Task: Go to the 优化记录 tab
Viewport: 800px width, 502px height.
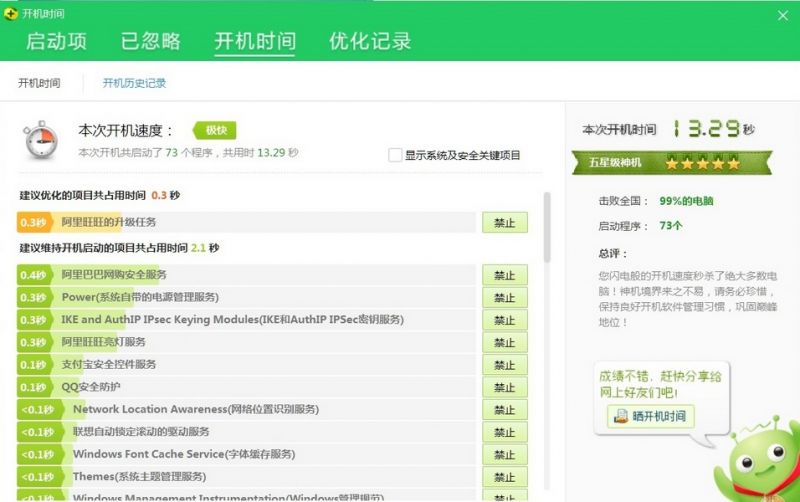Action: [370, 41]
